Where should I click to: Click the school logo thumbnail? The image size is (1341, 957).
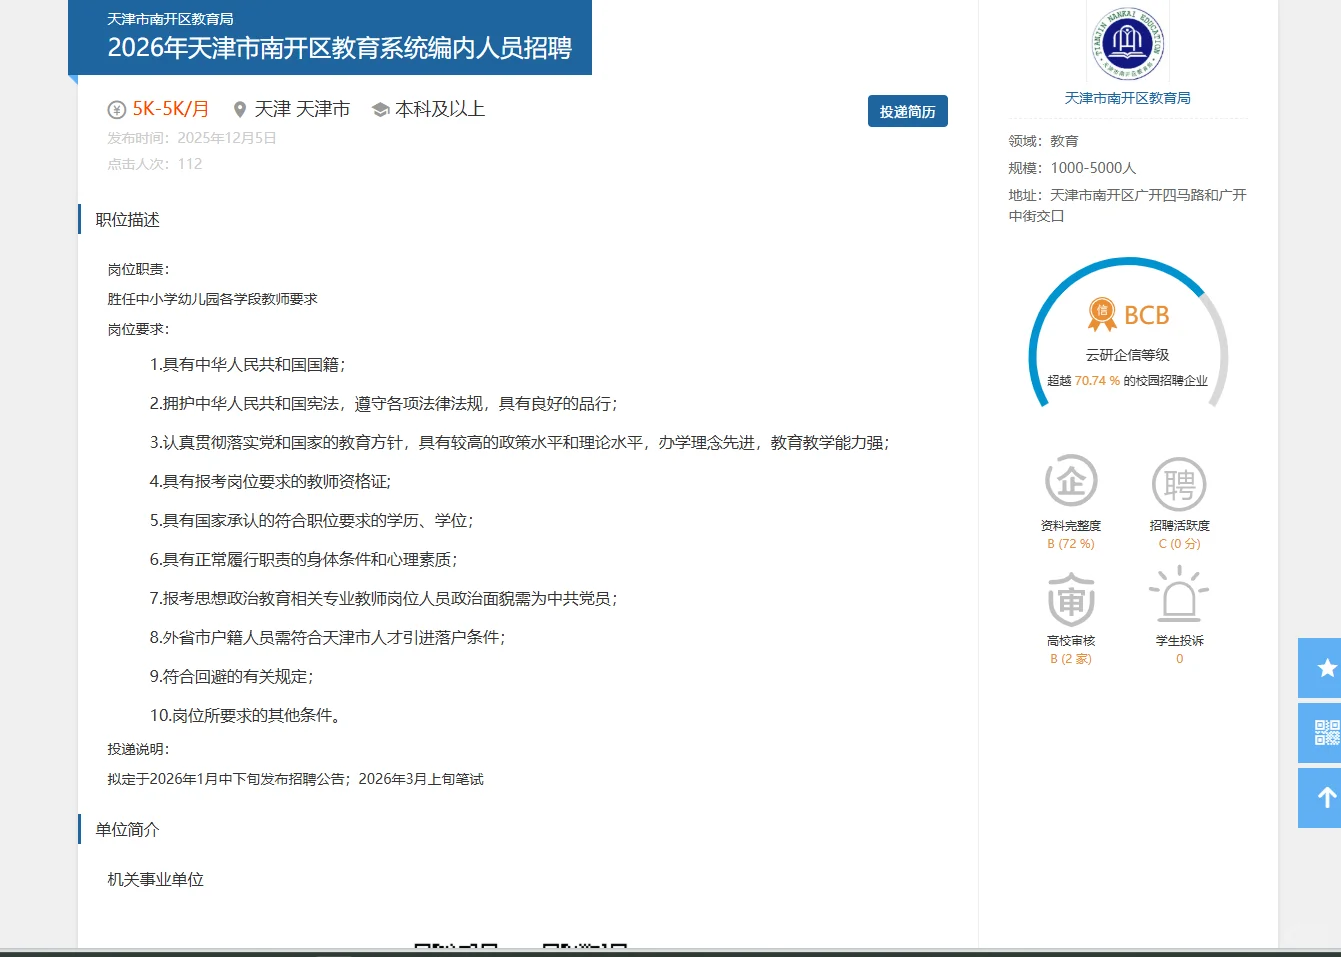click(1127, 42)
